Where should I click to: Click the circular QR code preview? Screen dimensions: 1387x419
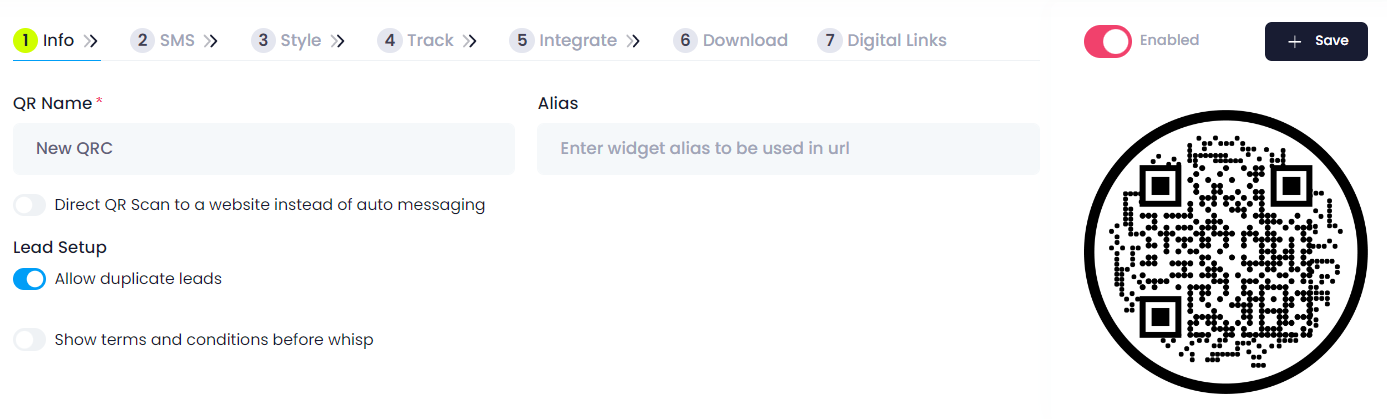click(1225, 252)
